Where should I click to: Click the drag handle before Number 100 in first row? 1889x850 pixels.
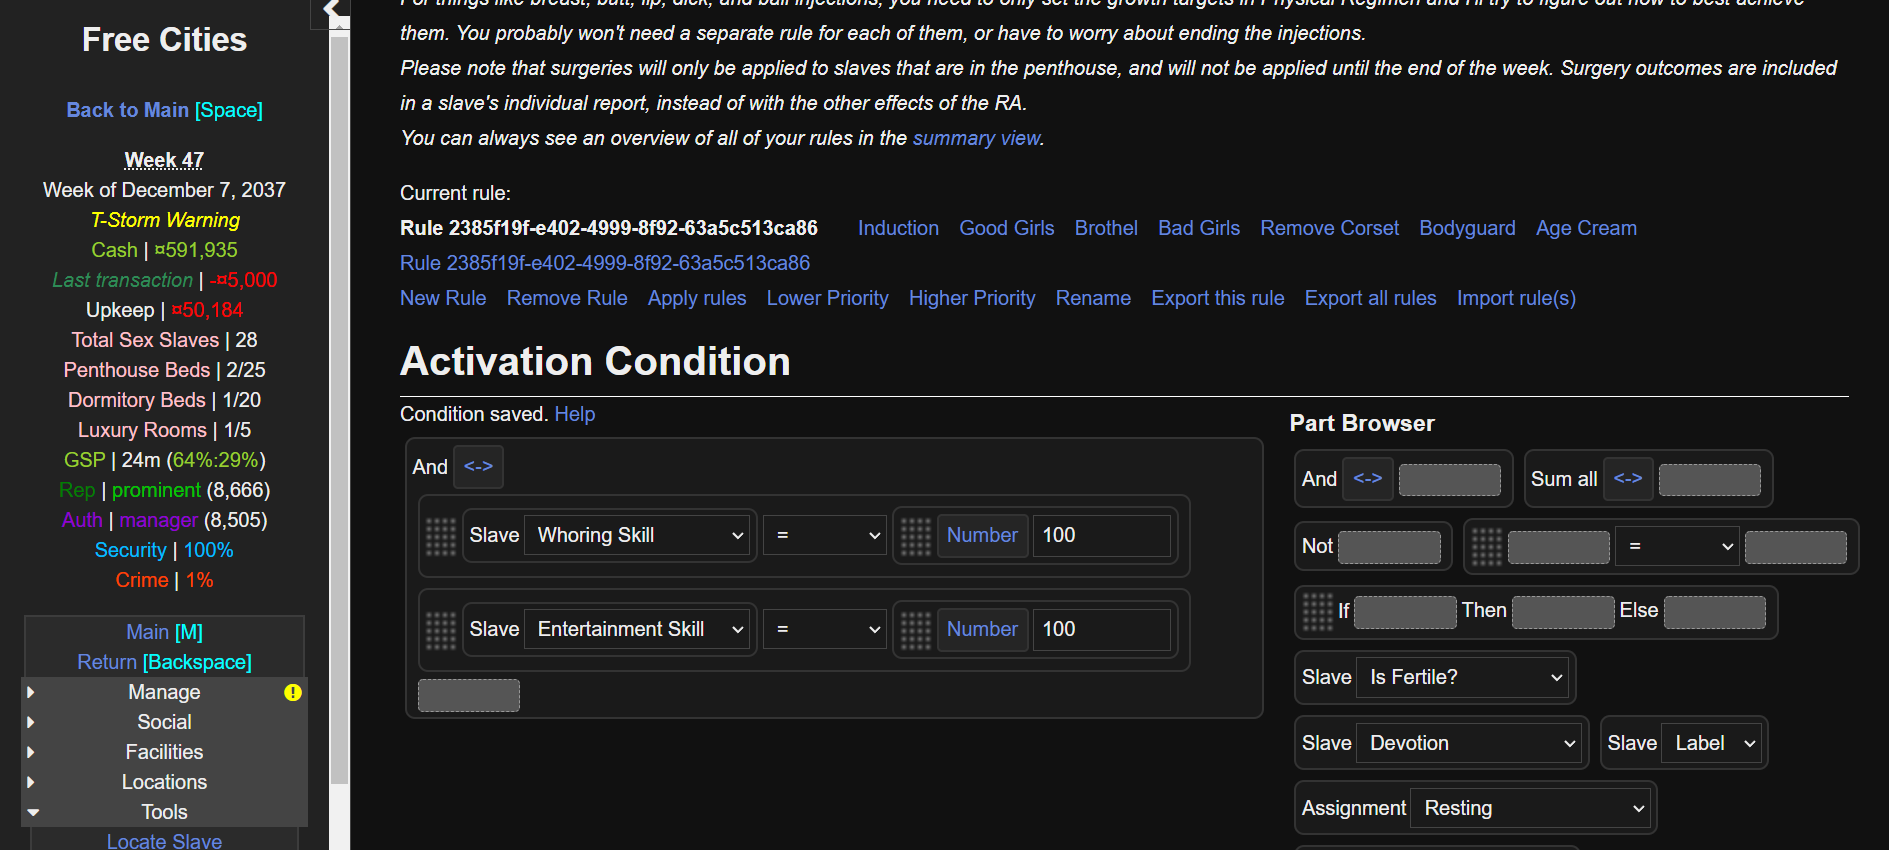915,536
